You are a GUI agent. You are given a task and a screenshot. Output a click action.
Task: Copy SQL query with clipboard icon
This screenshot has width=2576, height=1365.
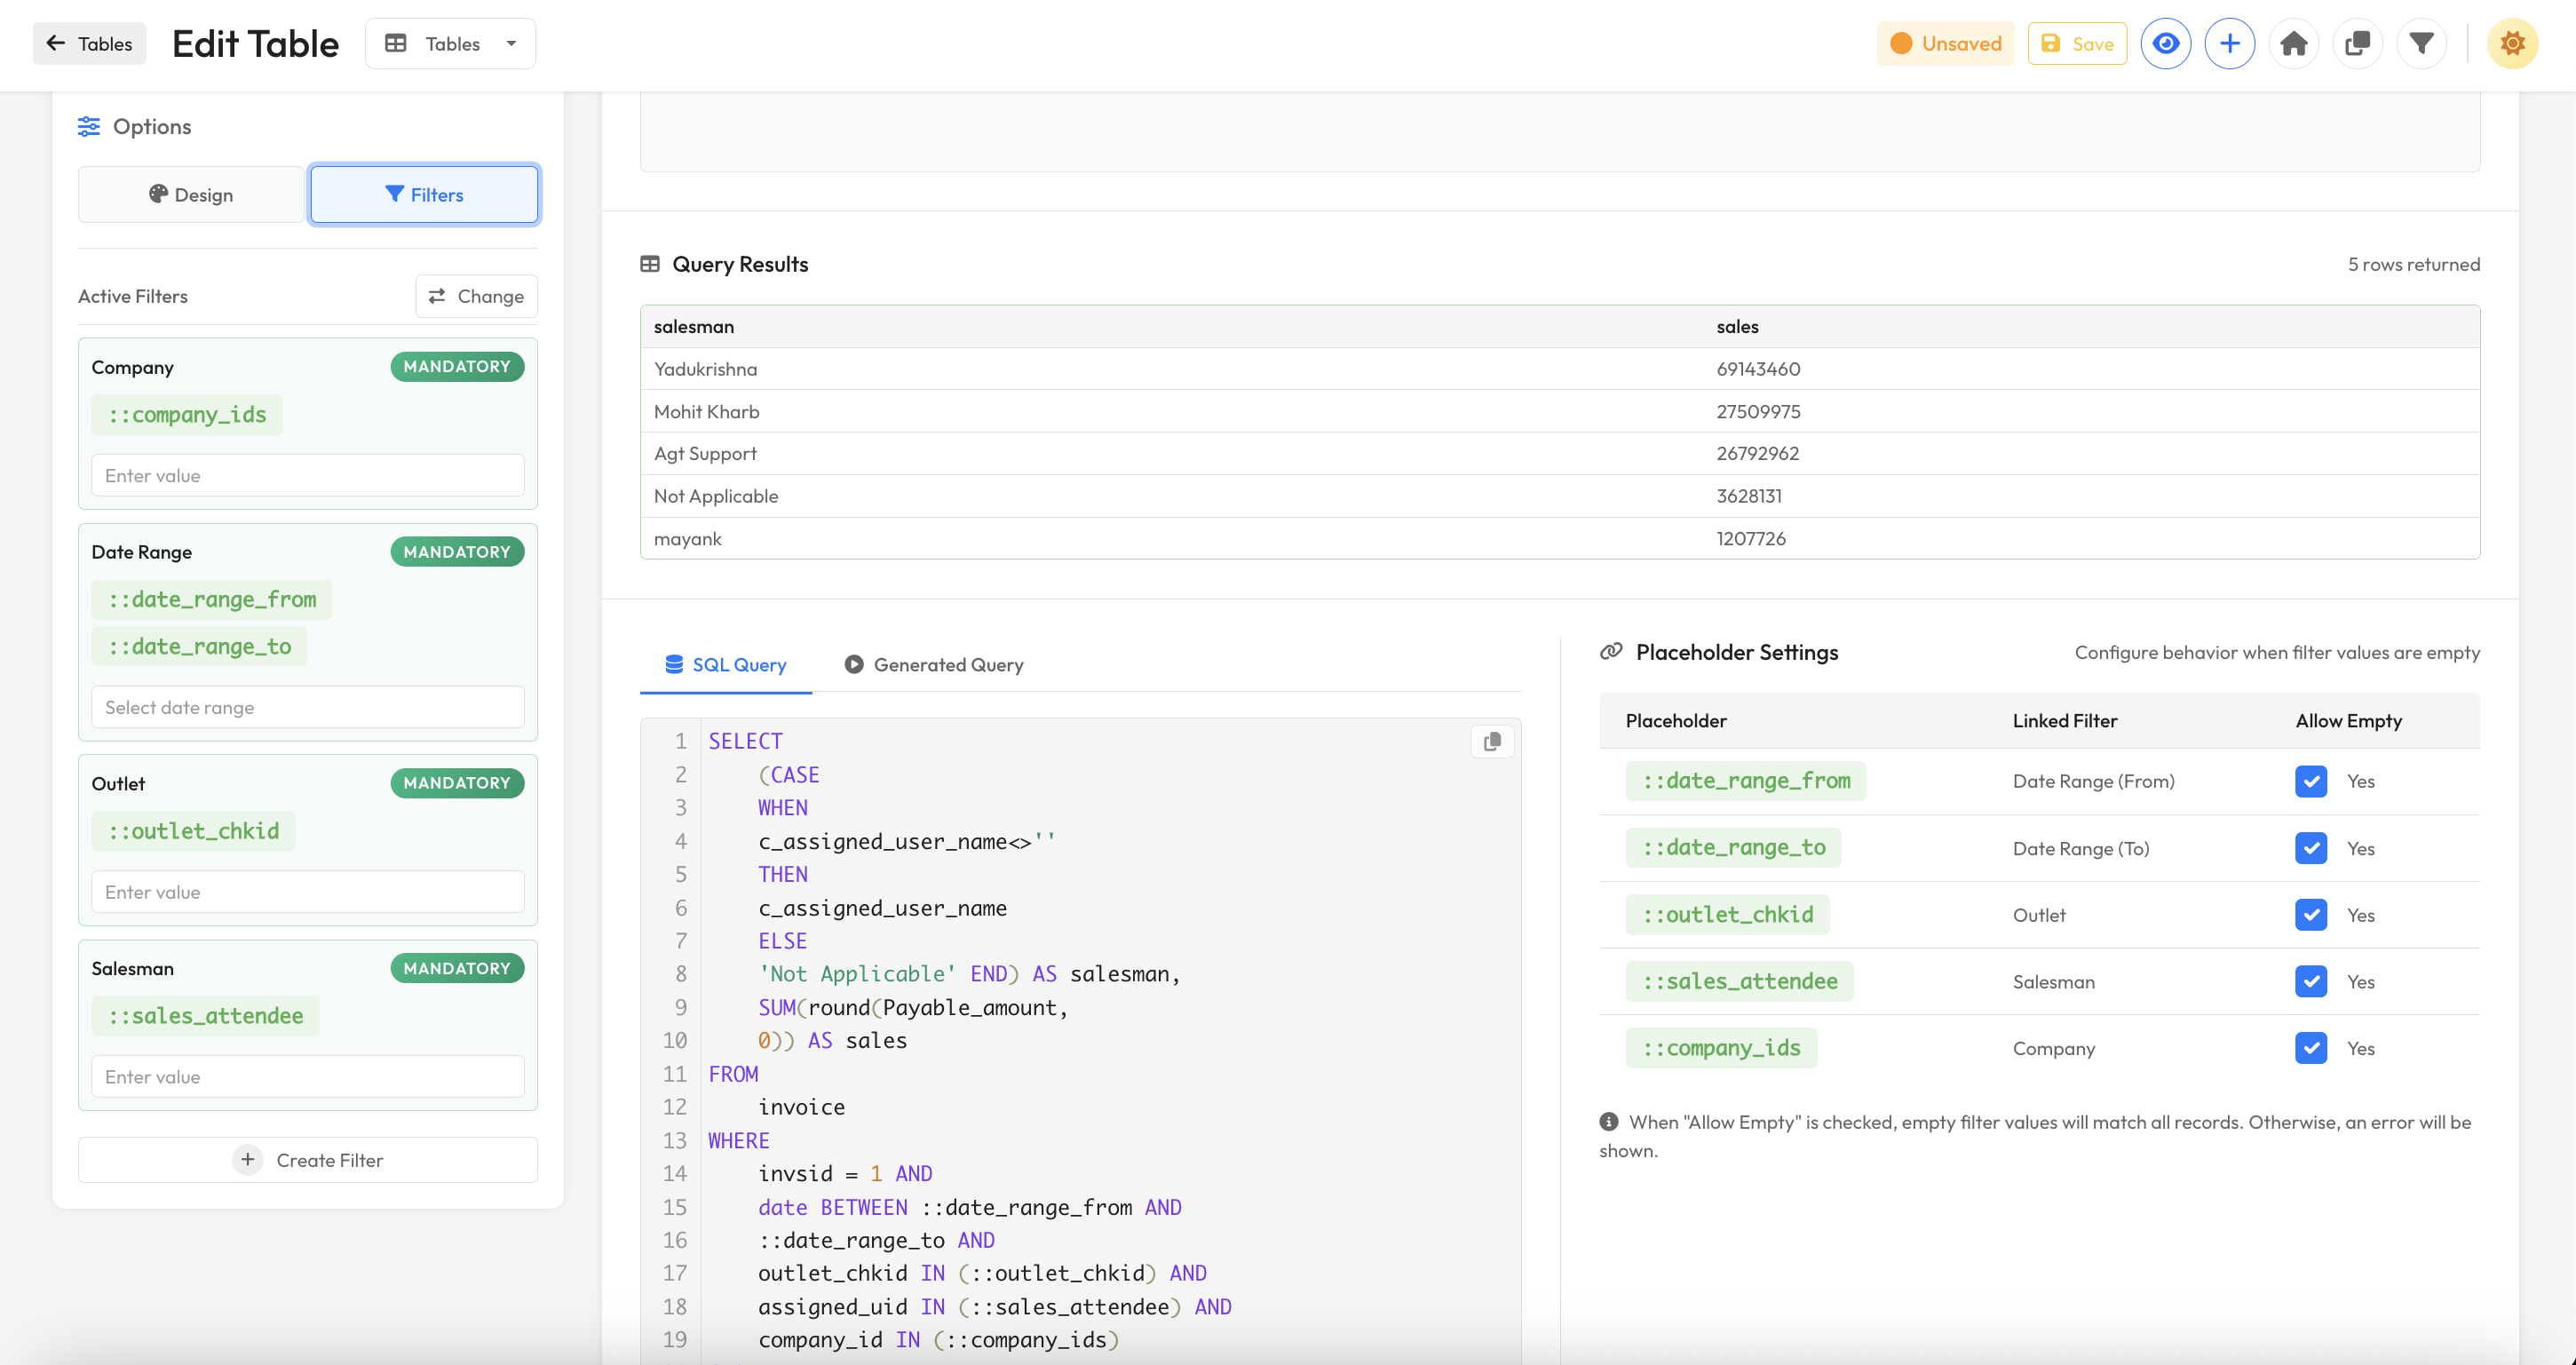[x=1492, y=741]
